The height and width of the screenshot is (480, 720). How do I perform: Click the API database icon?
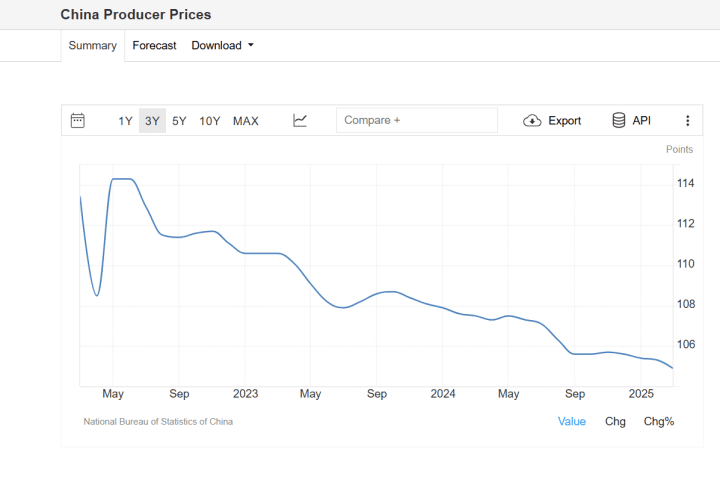coord(619,121)
